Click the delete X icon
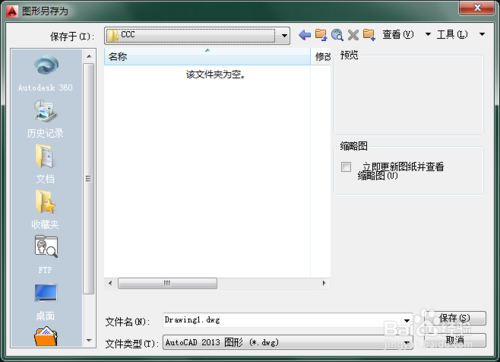The height and width of the screenshot is (362, 500). (353, 35)
